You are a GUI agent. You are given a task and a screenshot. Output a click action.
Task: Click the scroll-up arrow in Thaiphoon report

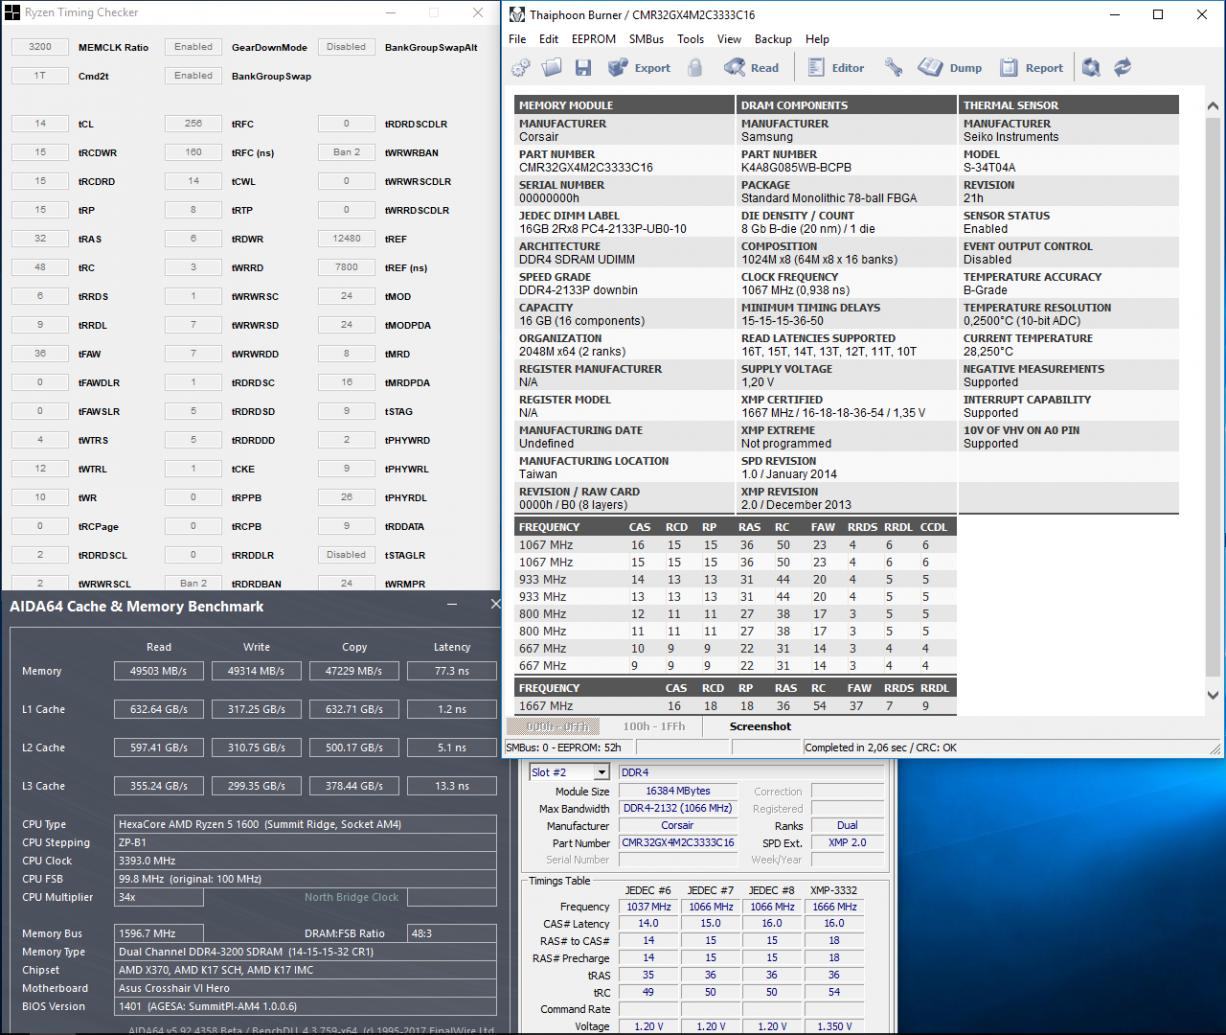(1213, 106)
